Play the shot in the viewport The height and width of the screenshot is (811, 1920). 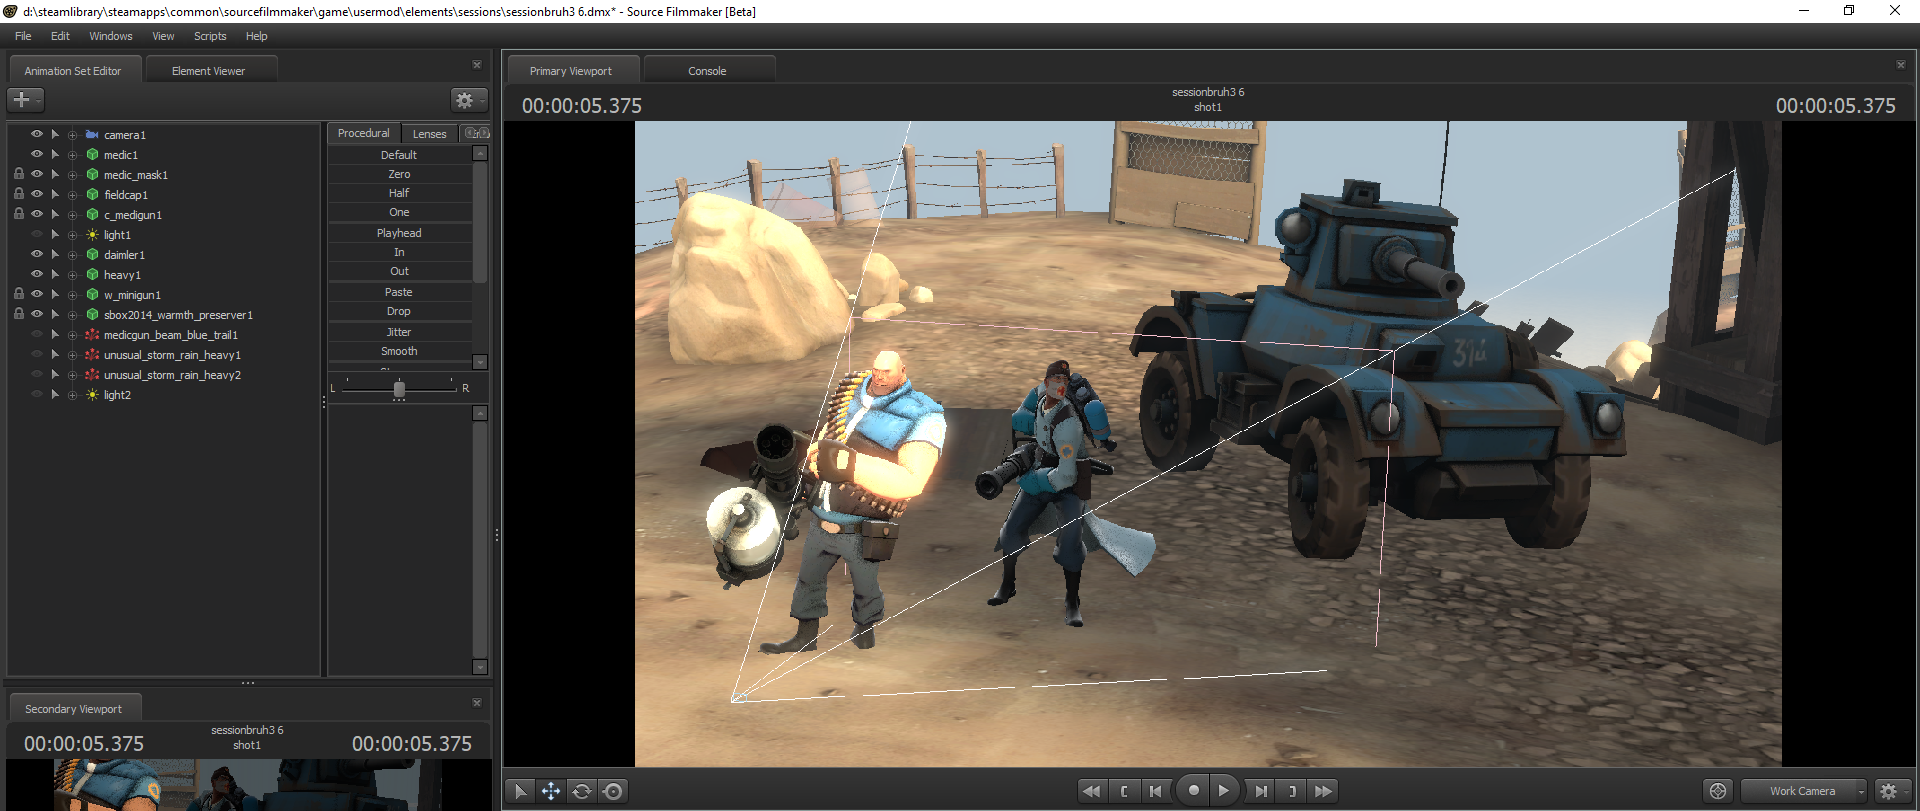click(1224, 790)
